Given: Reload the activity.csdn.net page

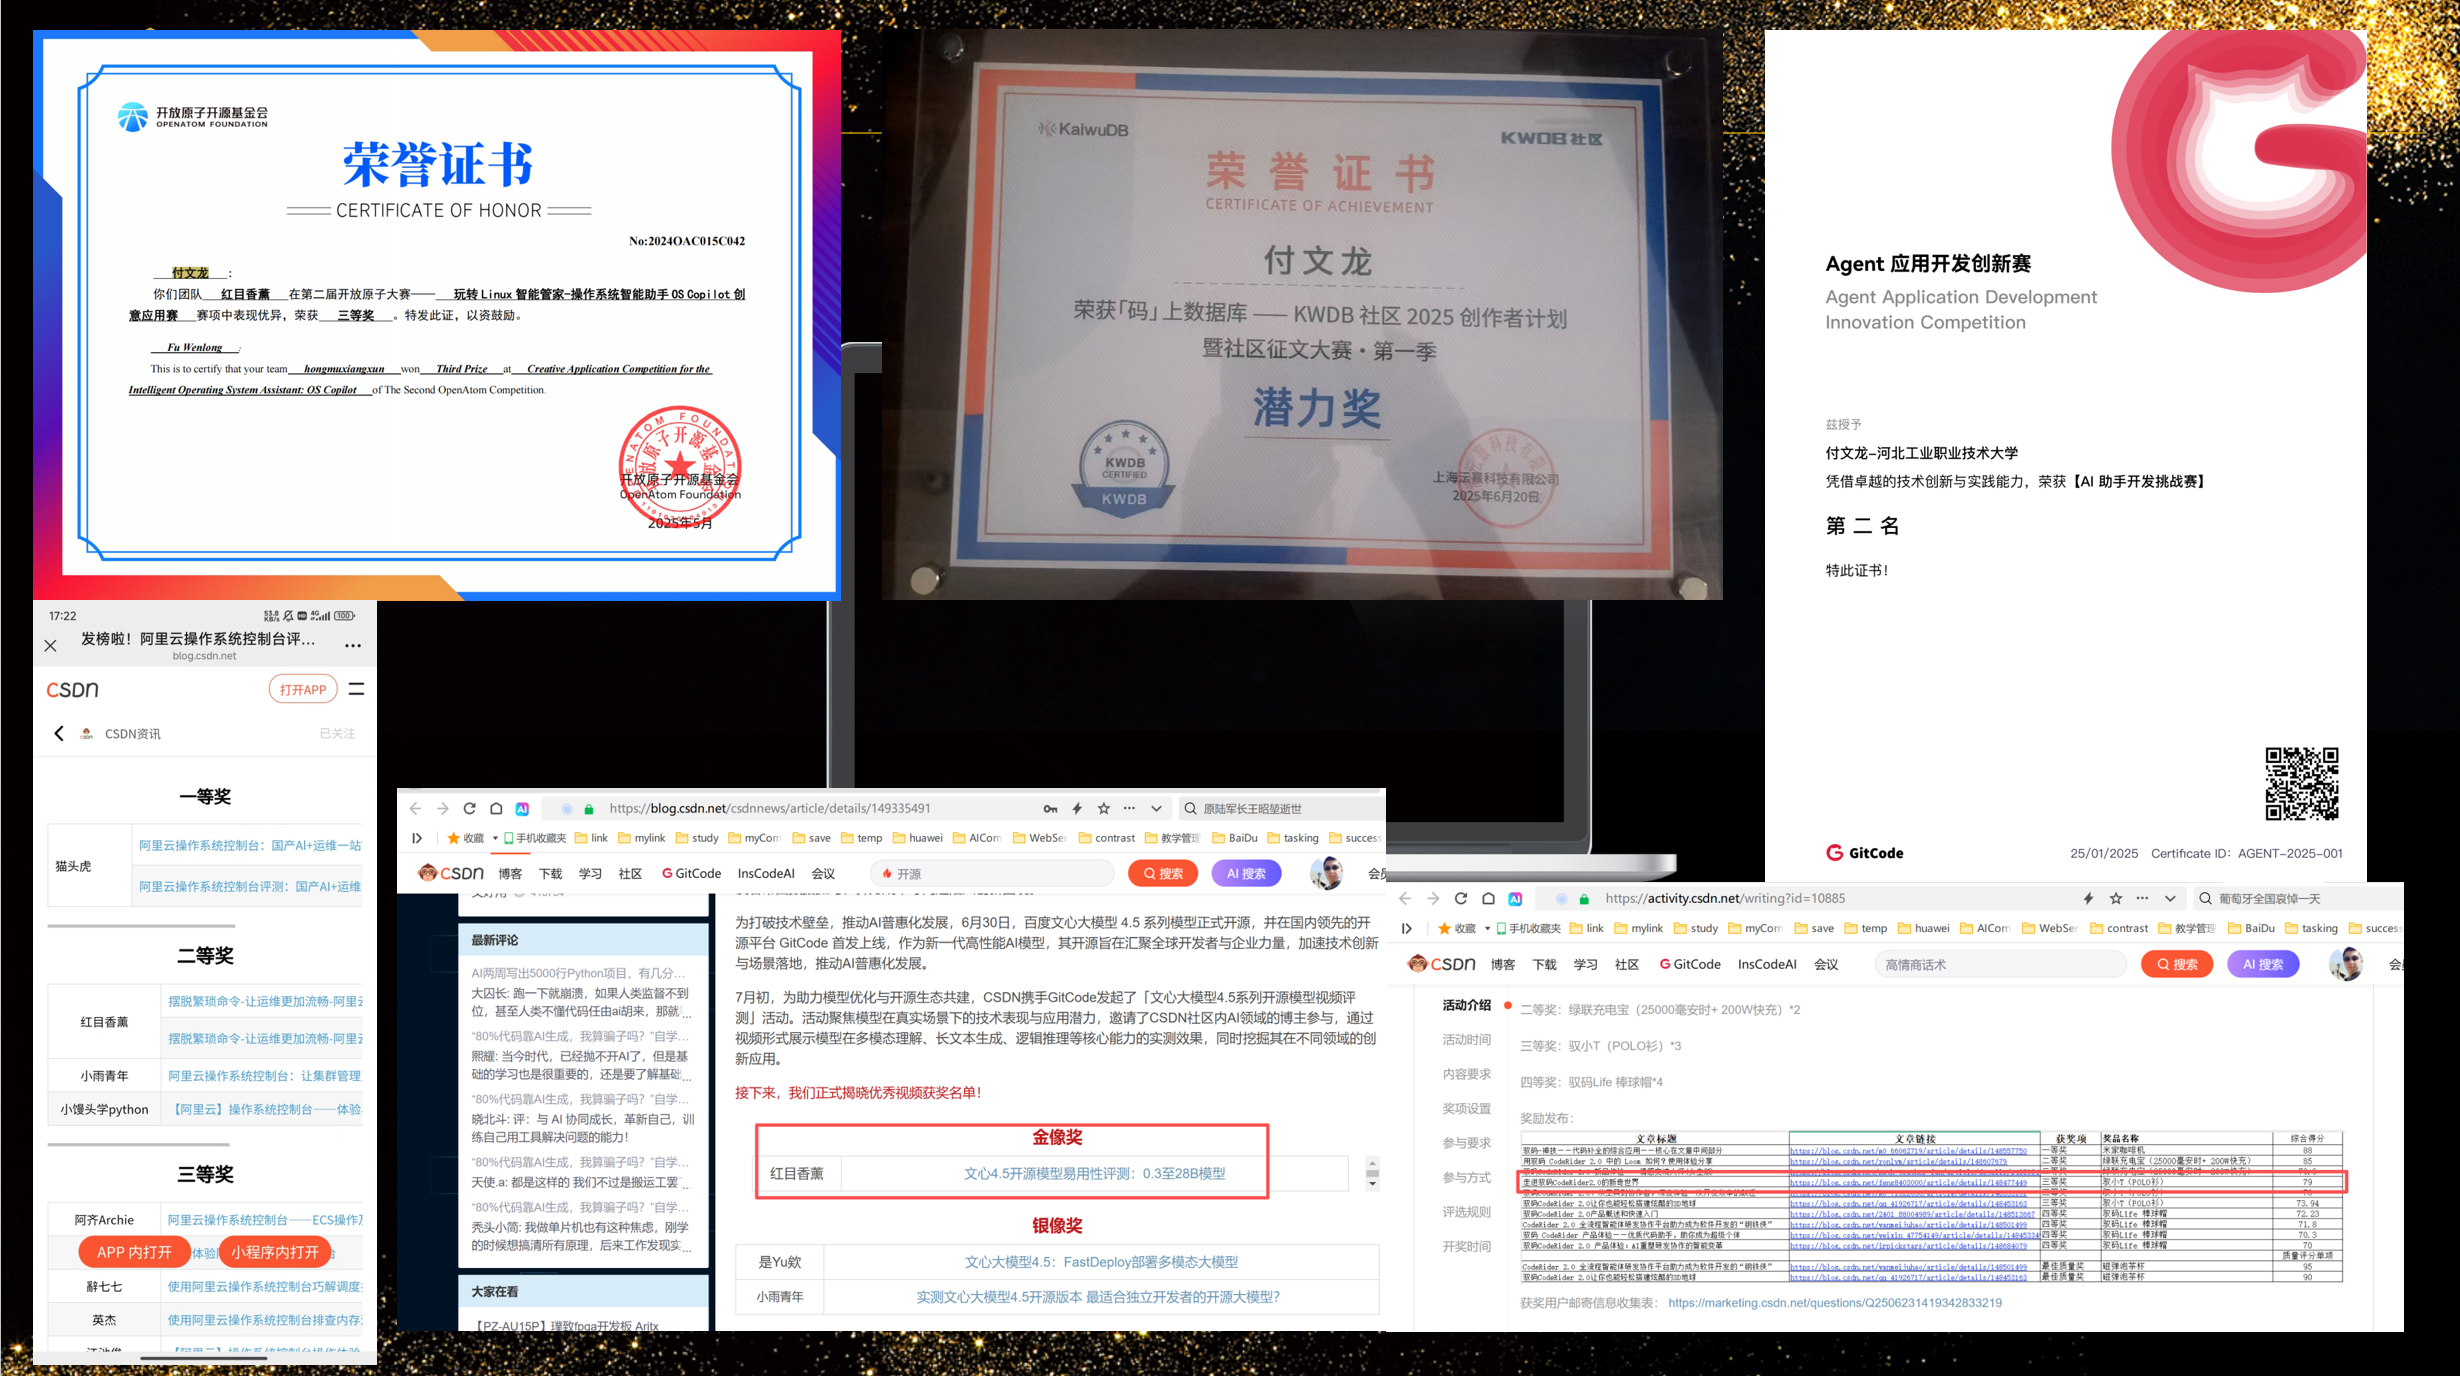Looking at the screenshot, I should pyautogui.click(x=1461, y=899).
